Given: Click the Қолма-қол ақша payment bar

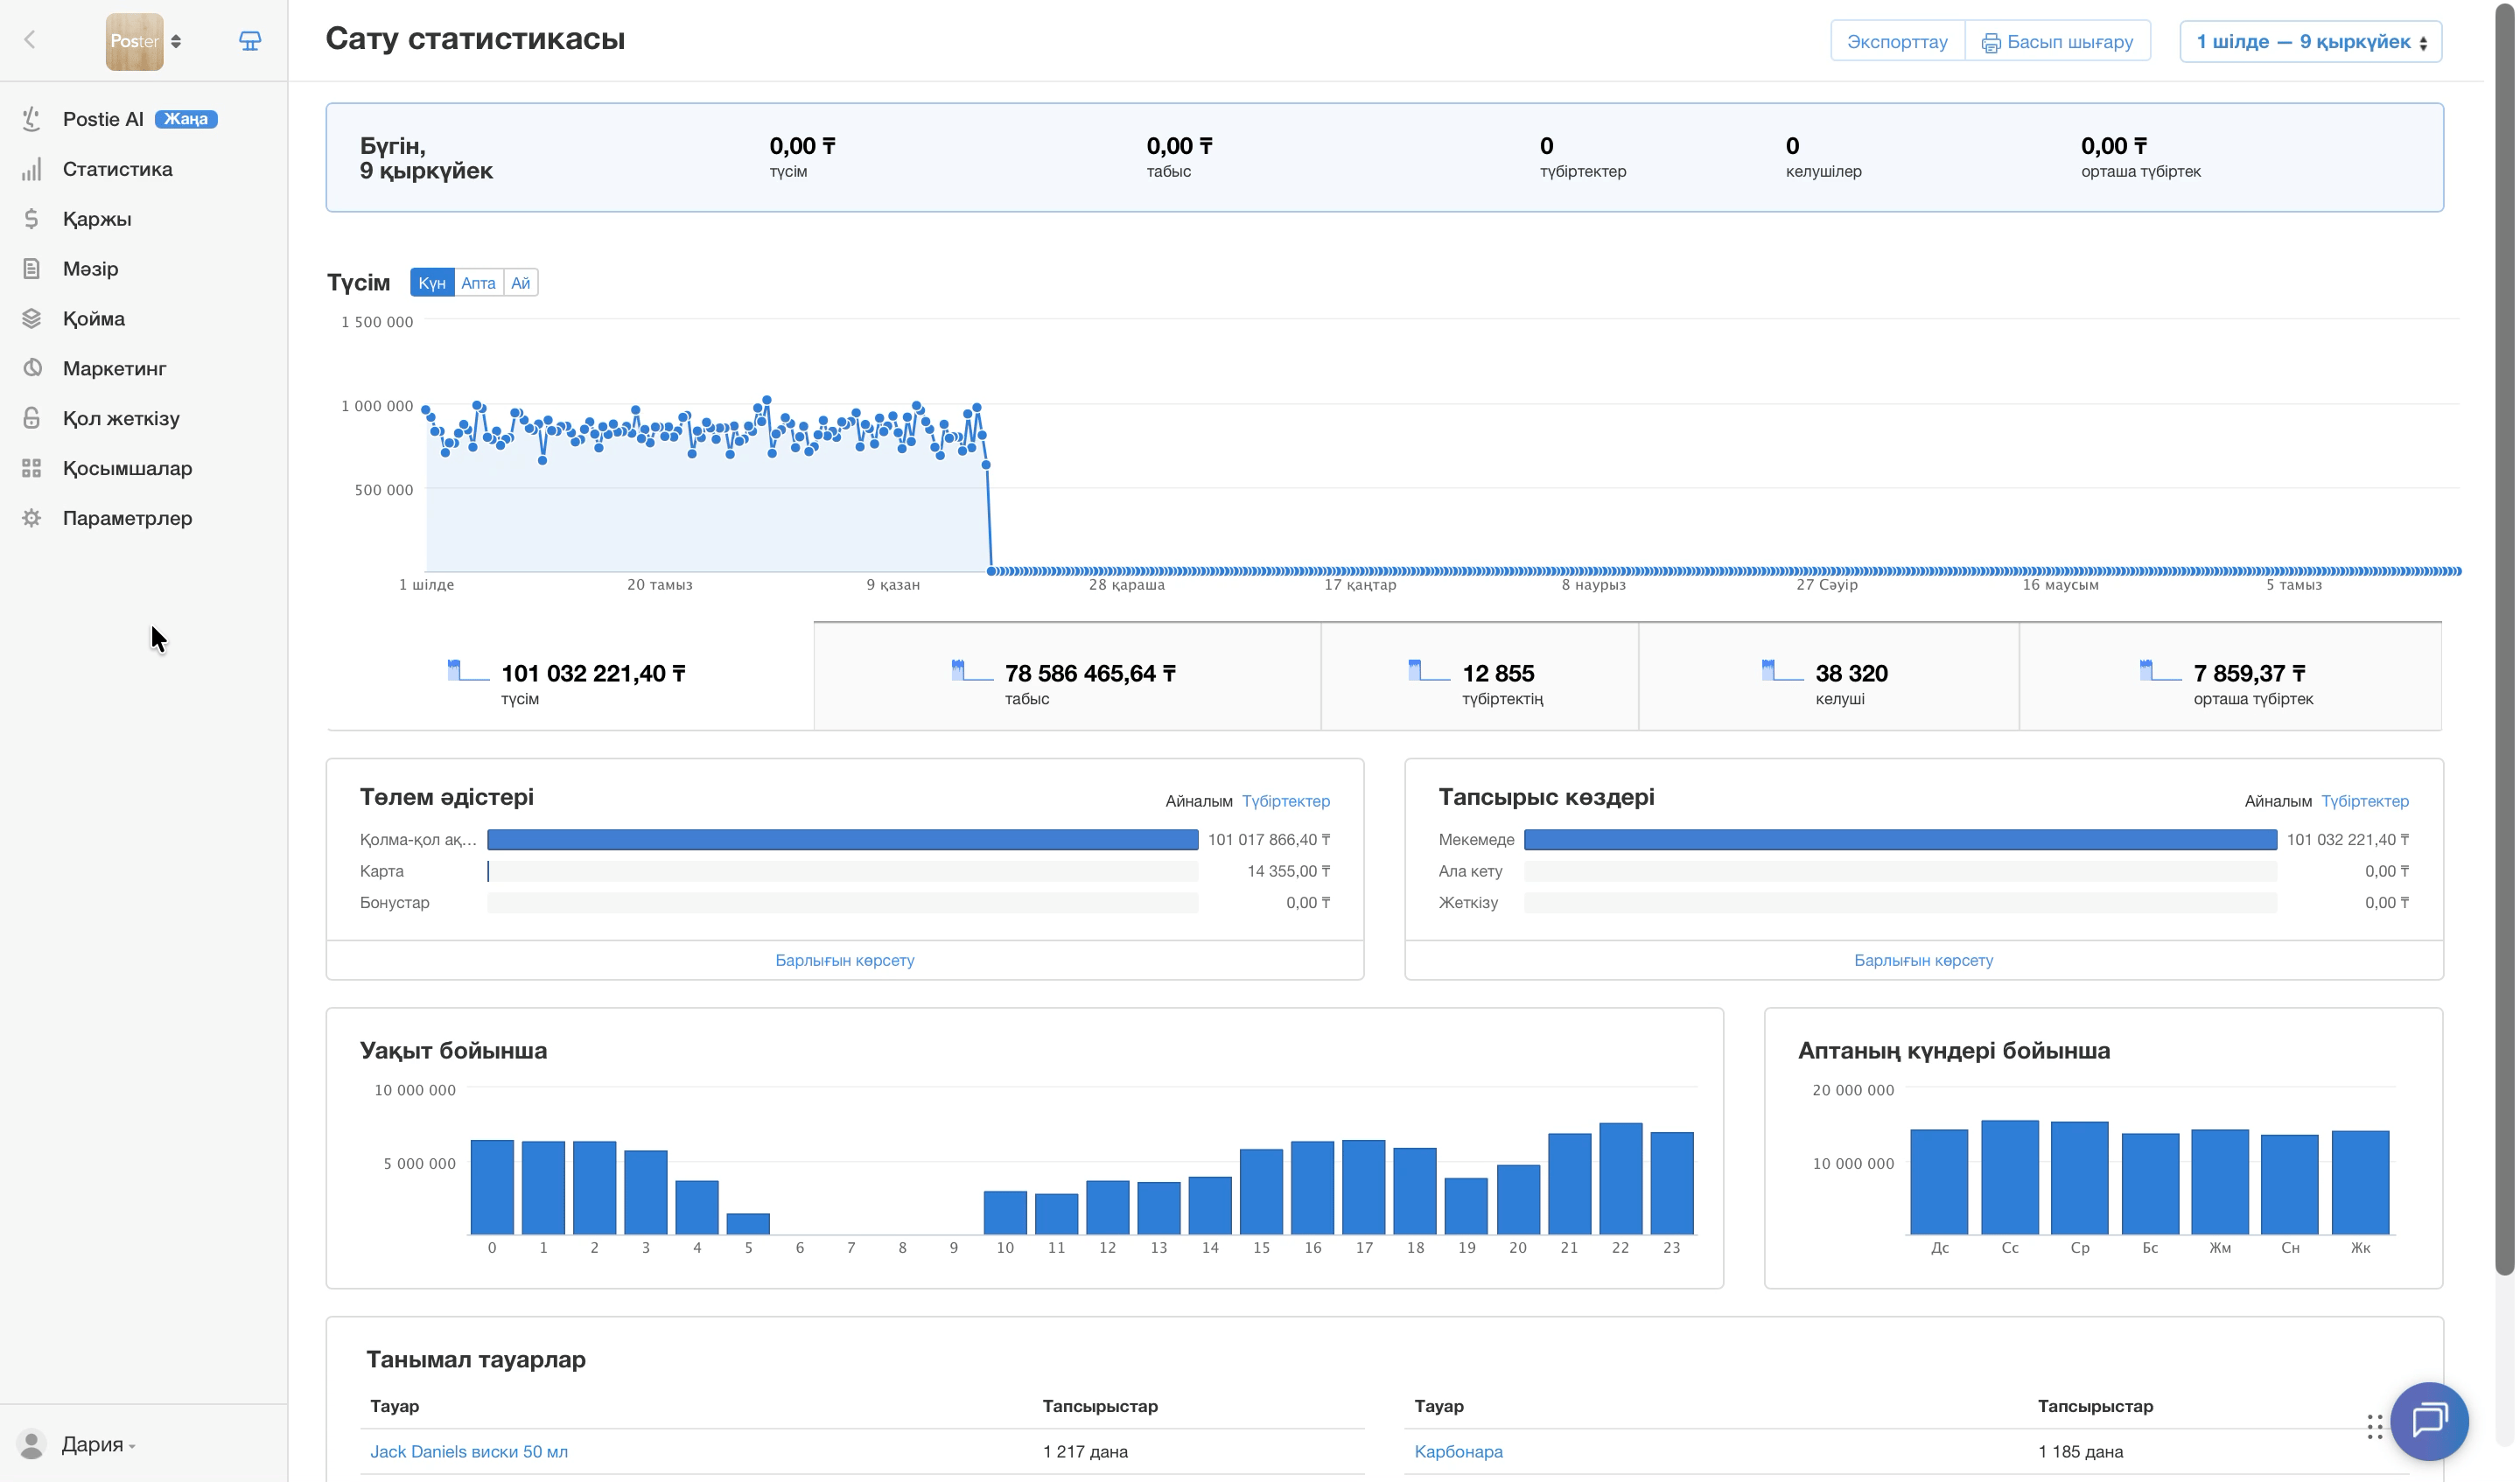Looking at the screenshot, I should pyautogui.click(x=842, y=840).
